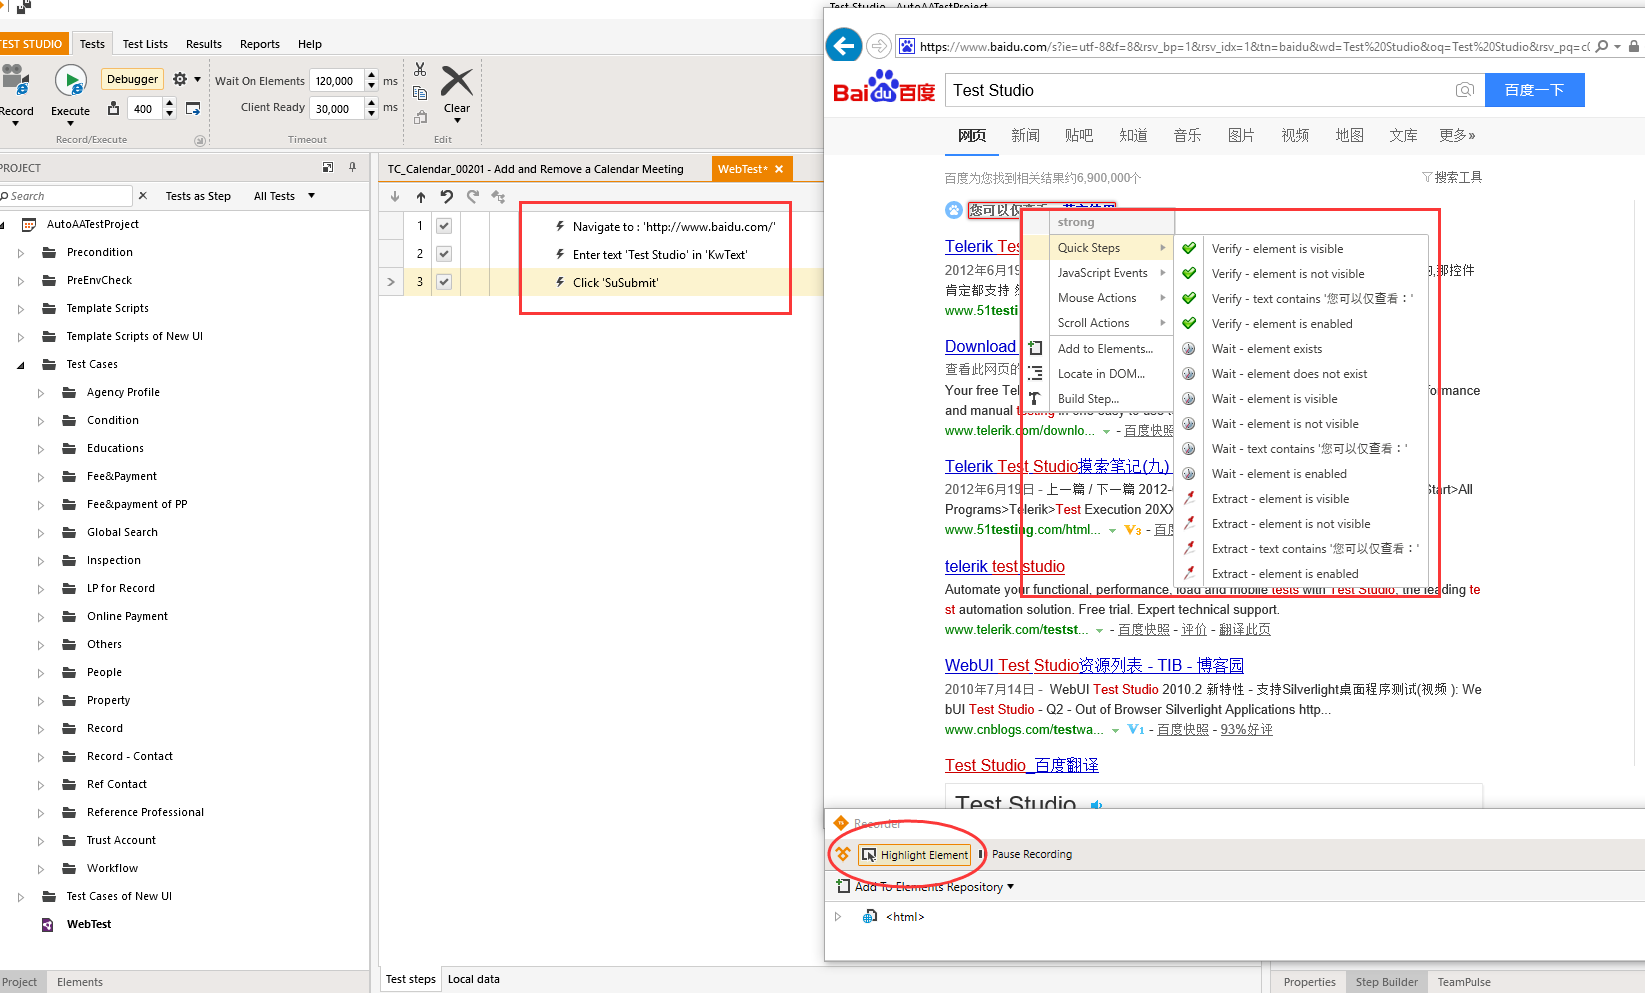1645x993 pixels.
Task: Play the Test Studio pronunciation speaker icon
Action: coord(1097,805)
